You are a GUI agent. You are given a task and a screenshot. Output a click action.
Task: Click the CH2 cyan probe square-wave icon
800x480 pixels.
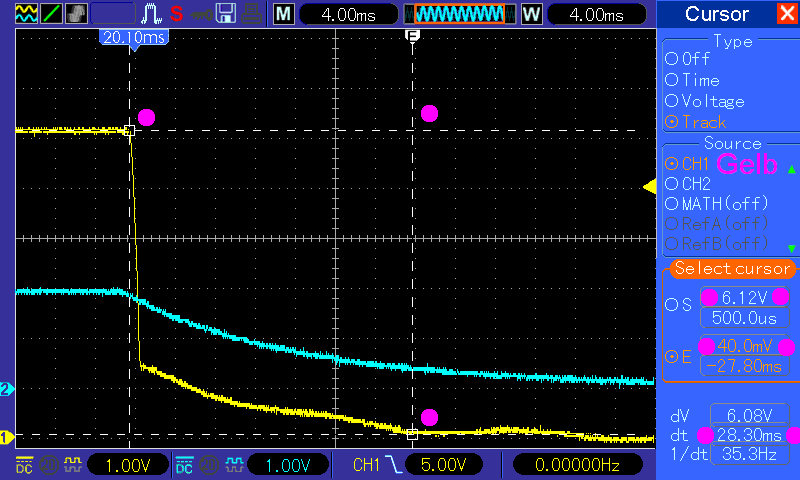point(233,465)
